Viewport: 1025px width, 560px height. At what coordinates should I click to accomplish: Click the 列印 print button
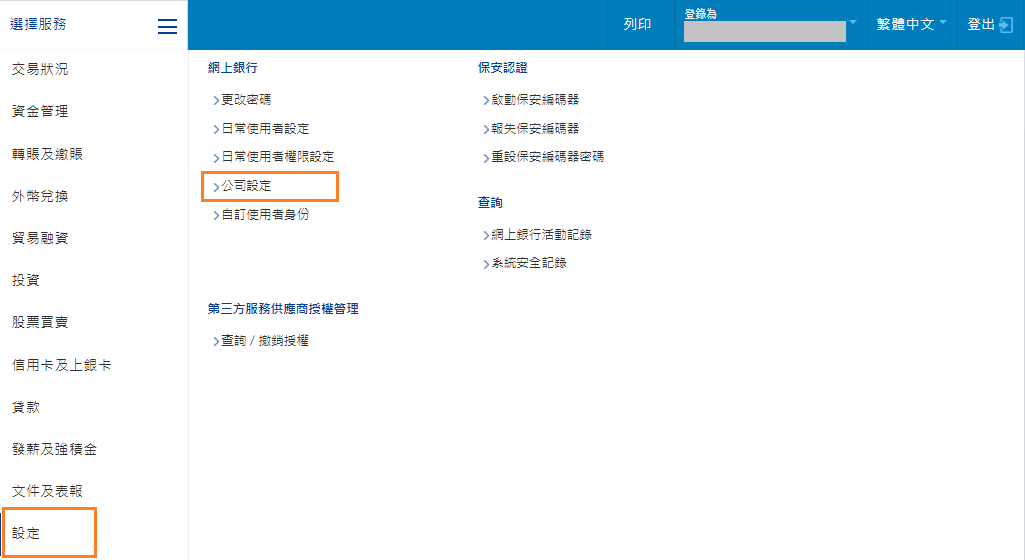[x=637, y=24]
